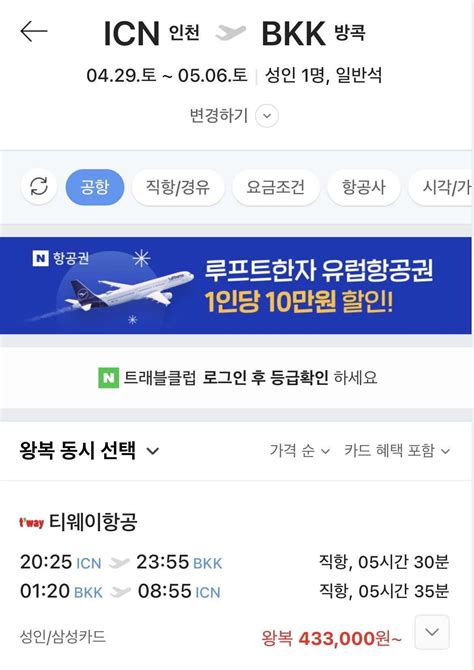Open the 왕복 동시 선택 dropdown
Viewport: 474px width, 670px height.
click(89, 450)
